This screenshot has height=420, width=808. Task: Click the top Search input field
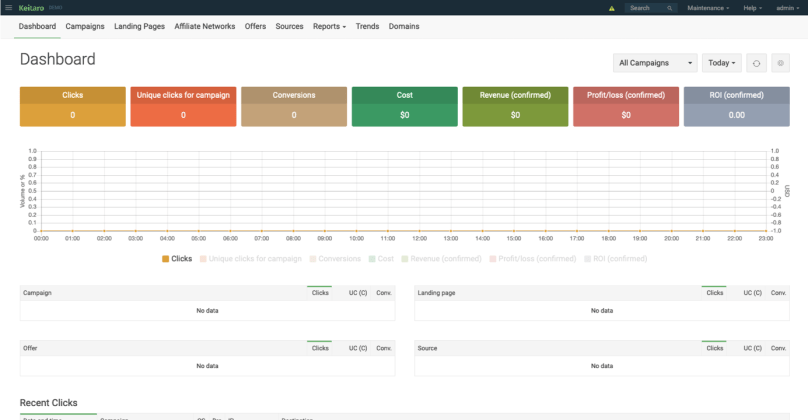(x=646, y=8)
